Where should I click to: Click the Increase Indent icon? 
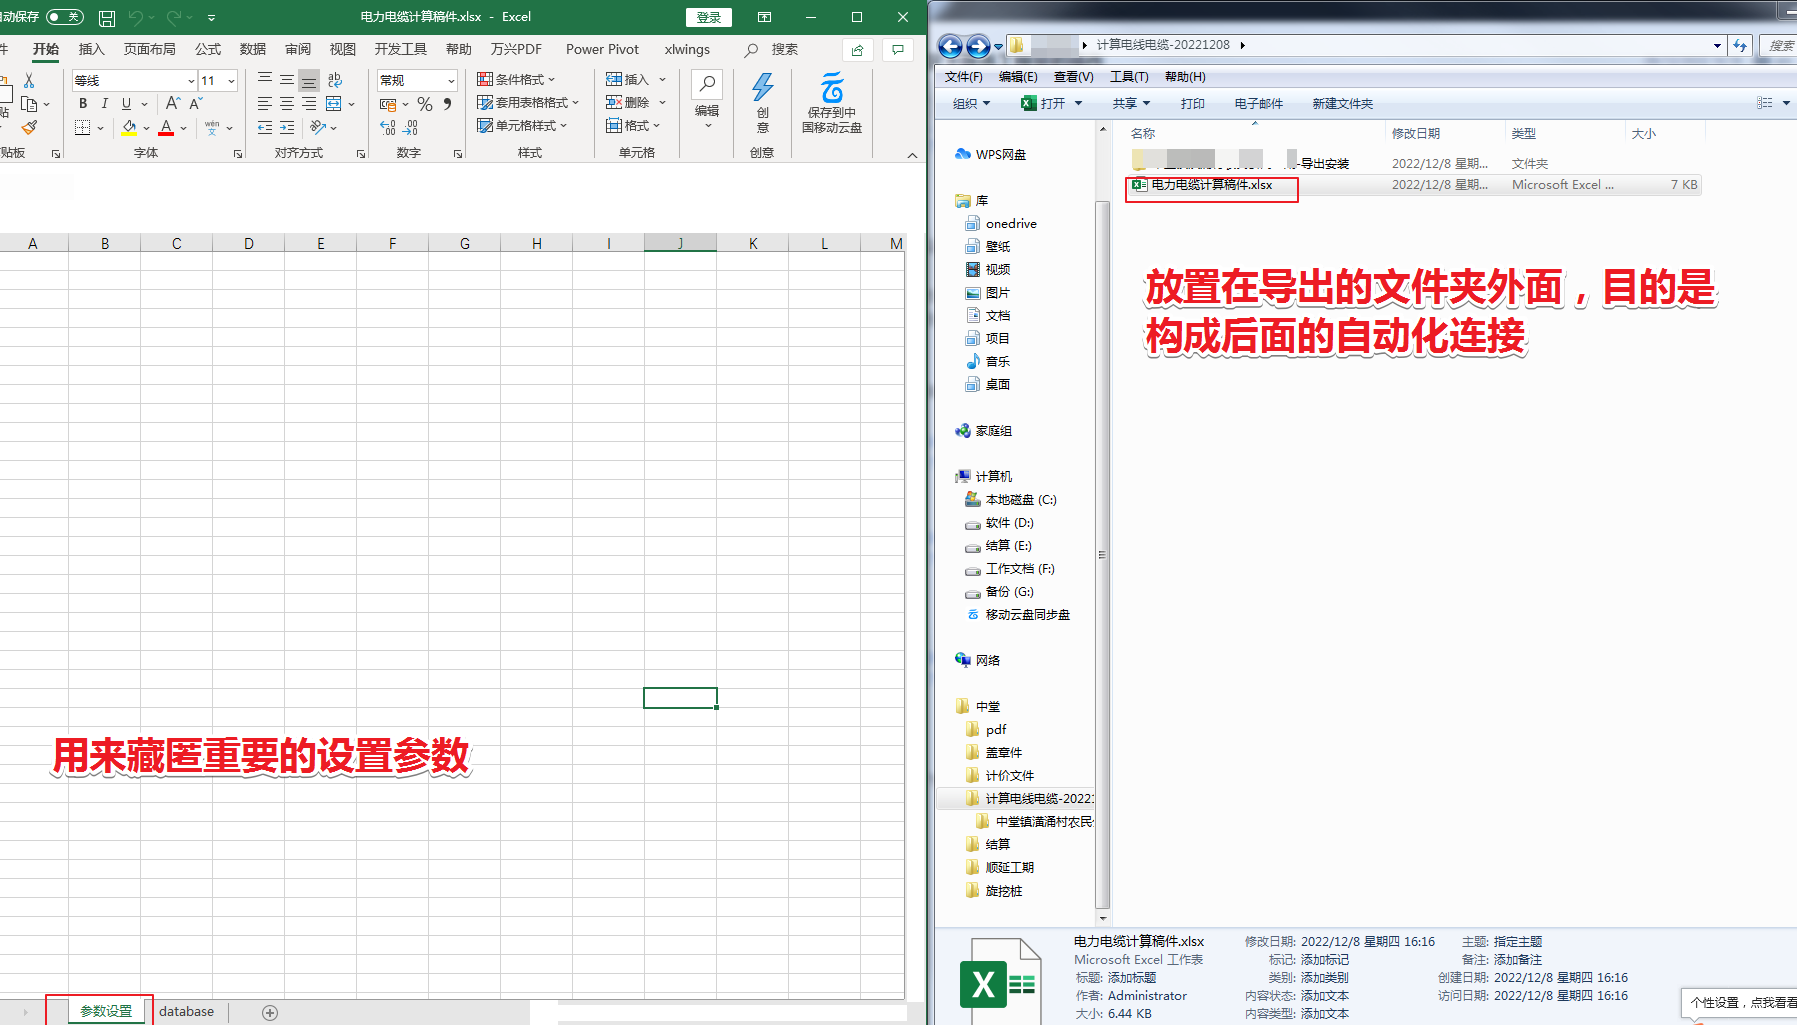[287, 127]
